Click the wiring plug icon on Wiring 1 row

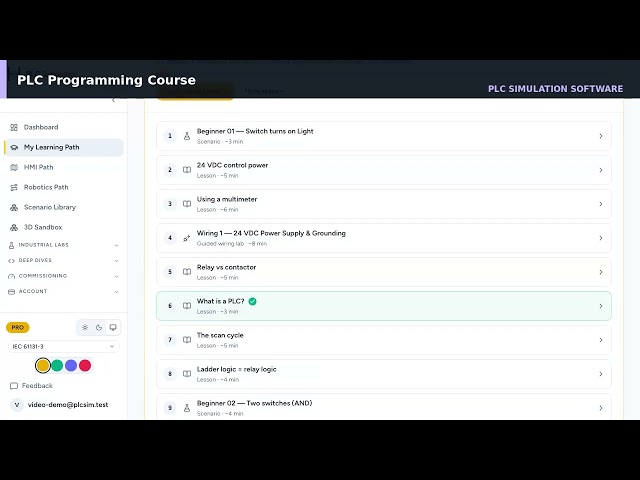[x=187, y=238]
